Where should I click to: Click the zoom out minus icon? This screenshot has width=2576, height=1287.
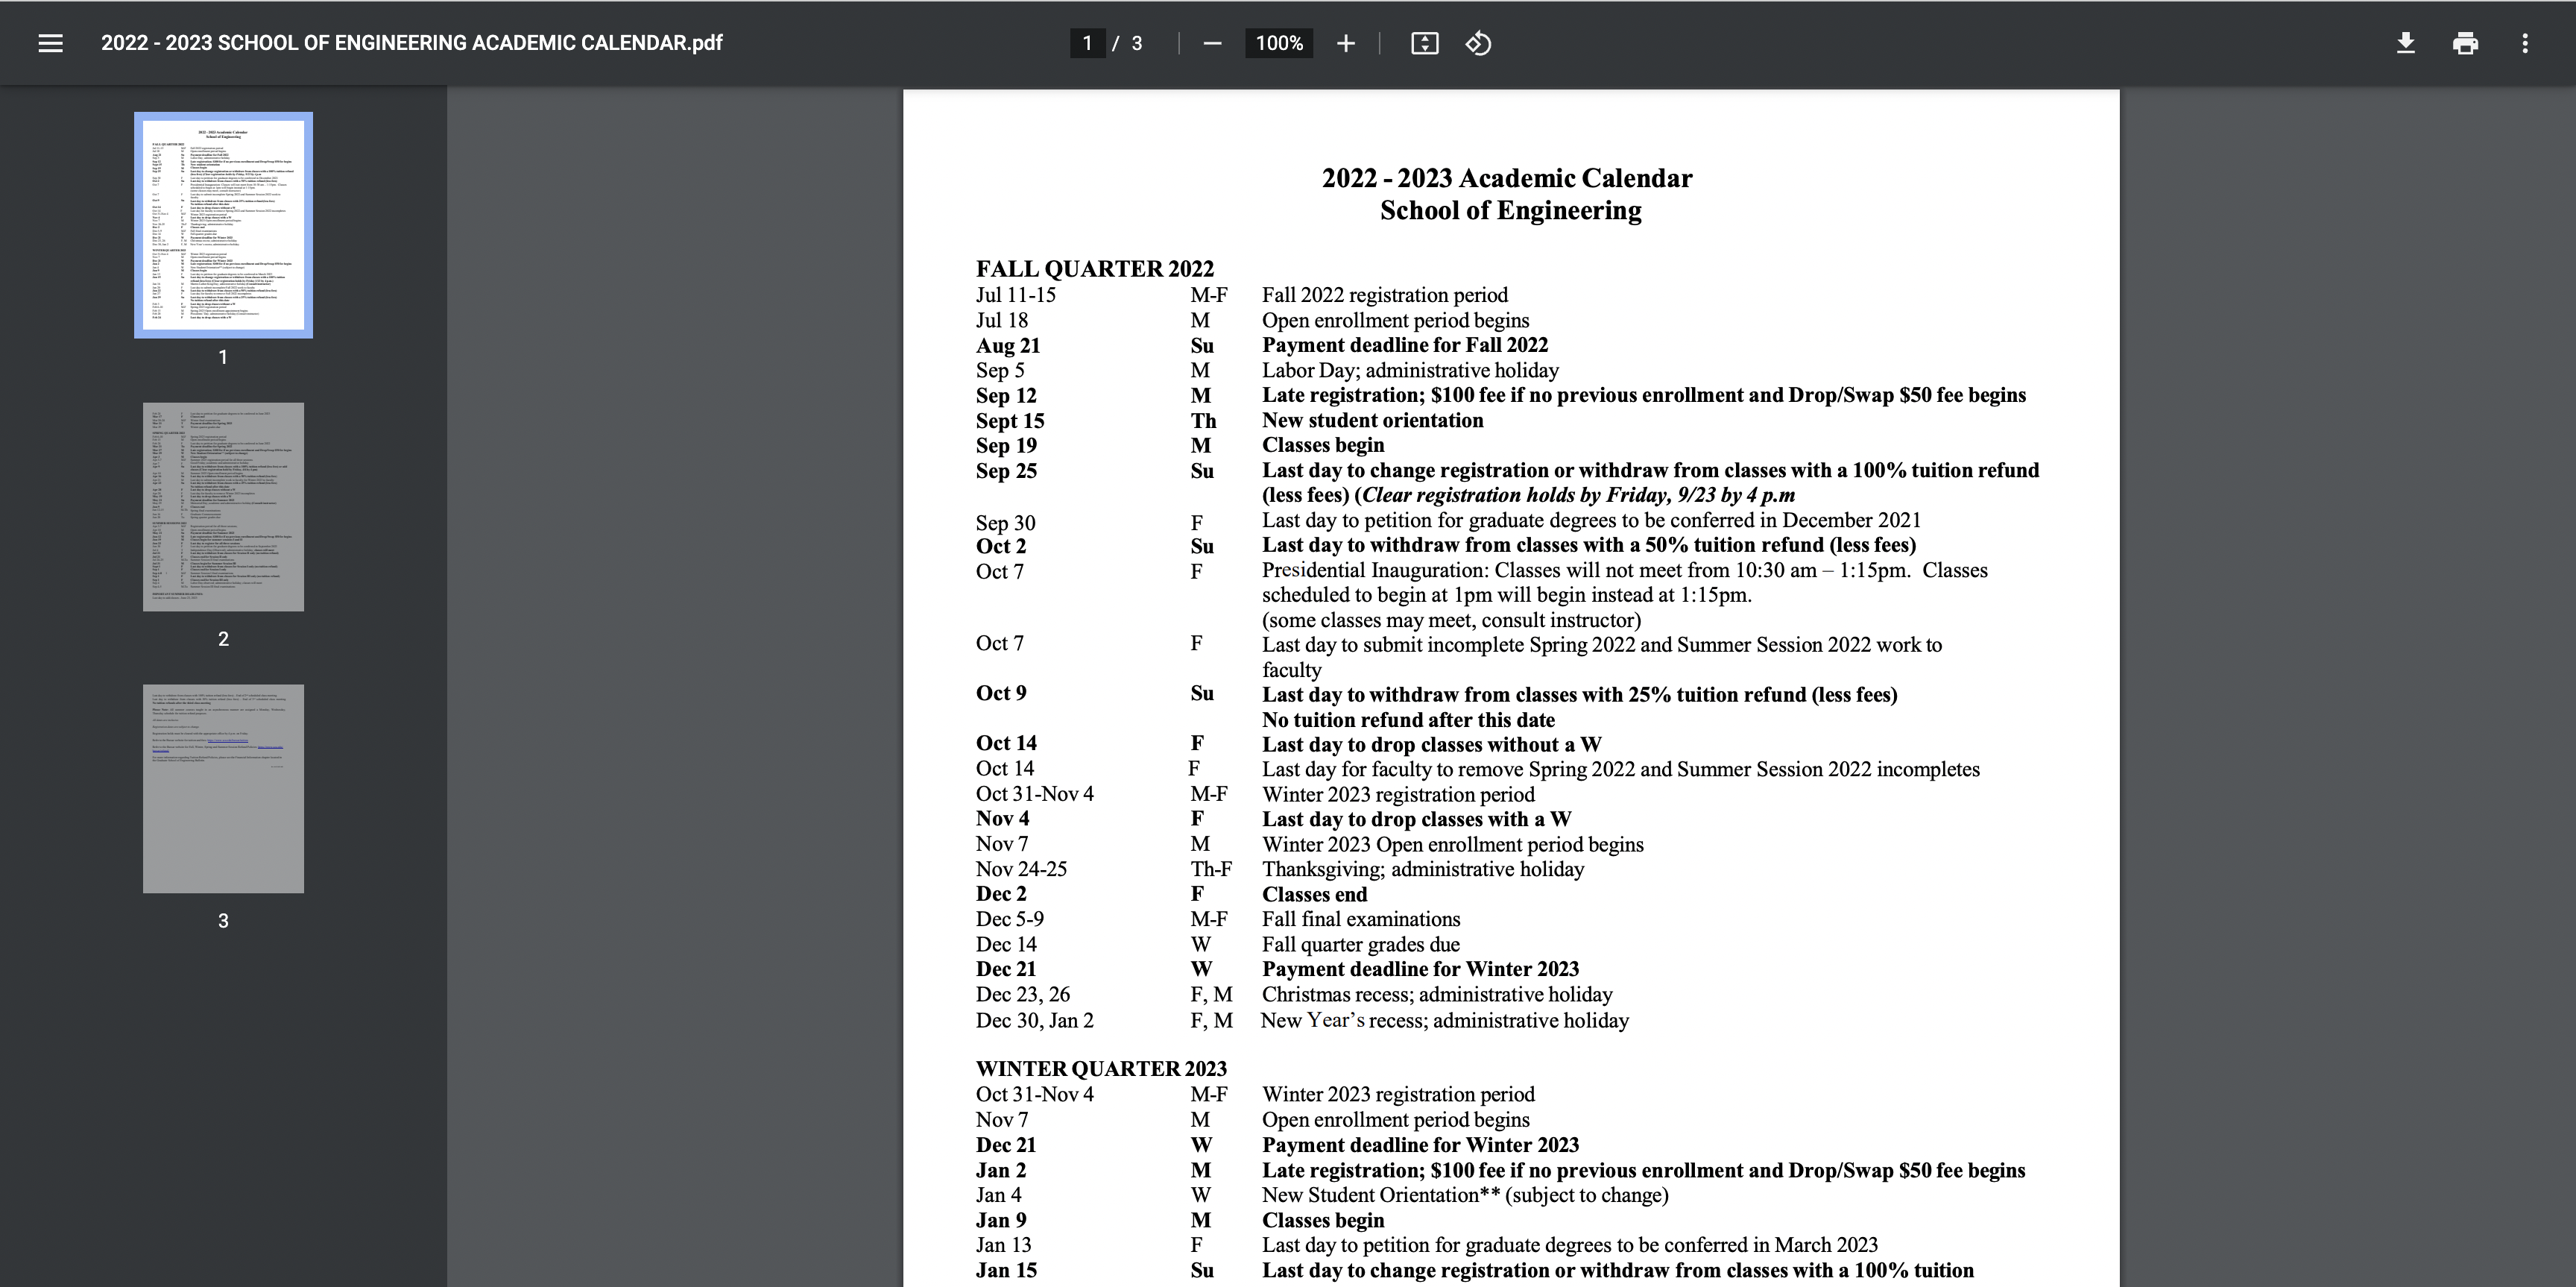(1212, 43)
